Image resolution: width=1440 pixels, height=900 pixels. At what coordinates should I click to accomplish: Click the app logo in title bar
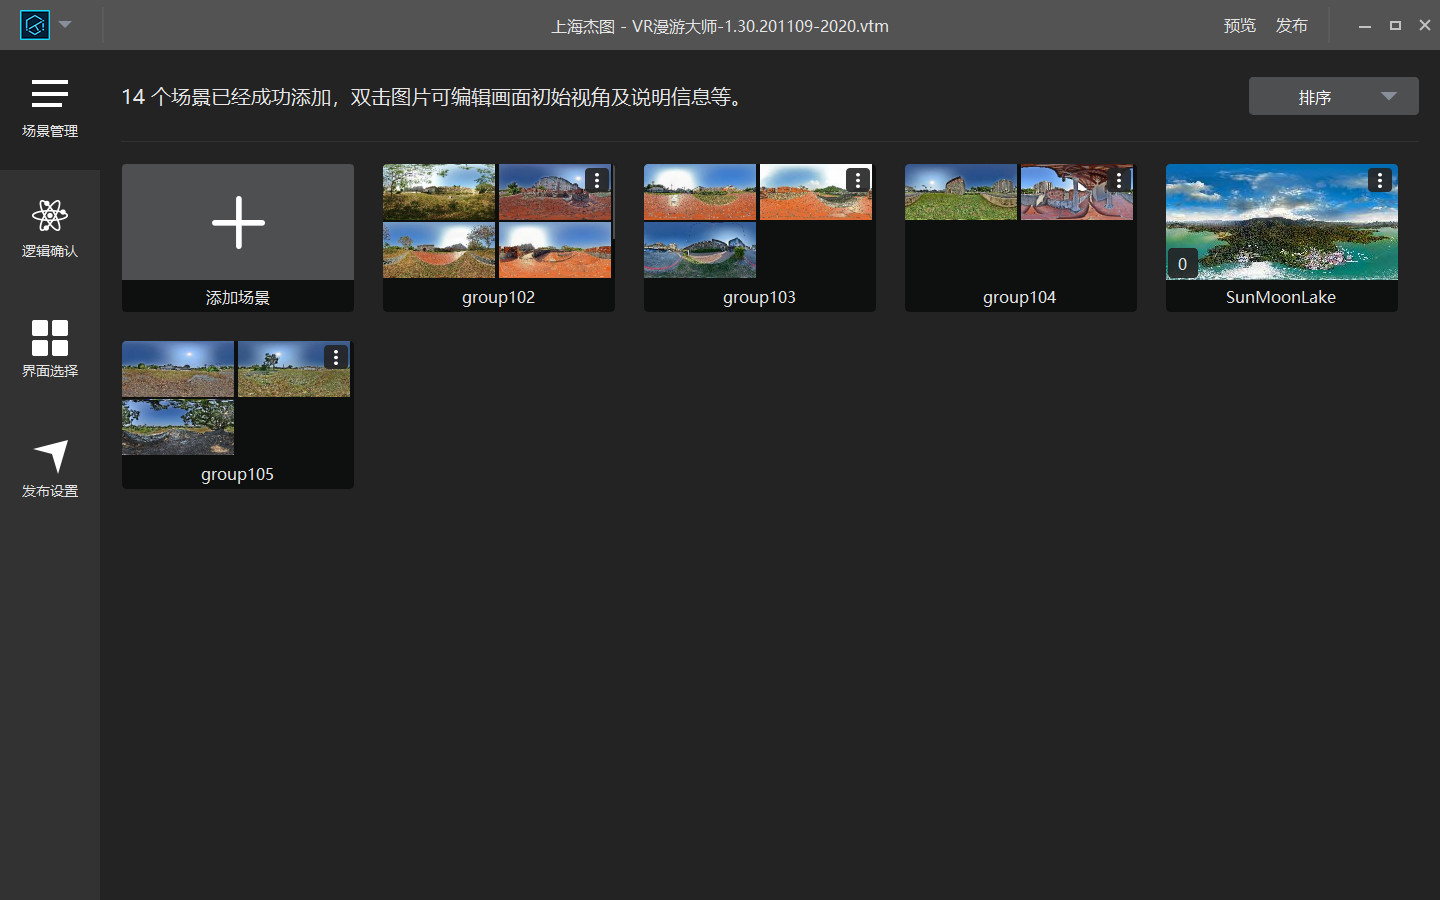coord(35,25)
